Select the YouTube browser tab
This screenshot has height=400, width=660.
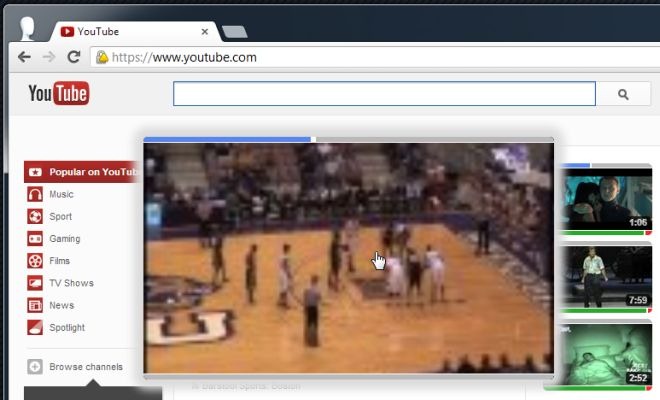(135, 32)
